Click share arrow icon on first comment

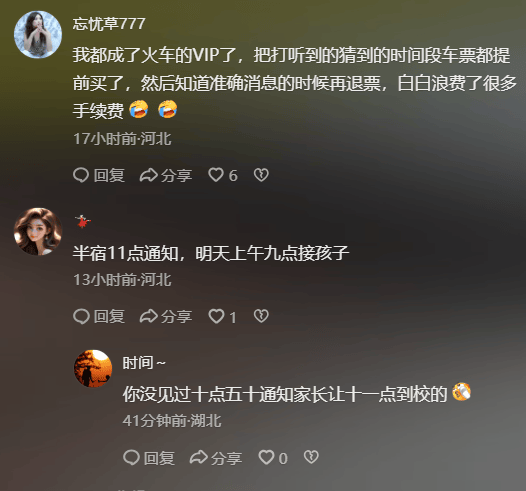(149, 175)
